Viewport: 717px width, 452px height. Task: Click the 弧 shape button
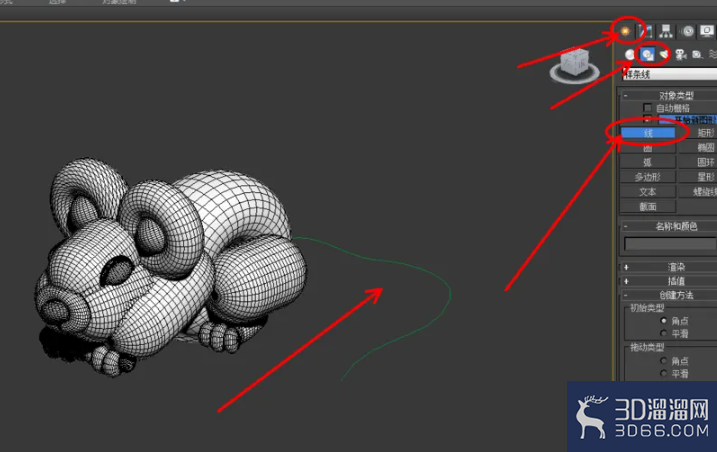[648, 162]
